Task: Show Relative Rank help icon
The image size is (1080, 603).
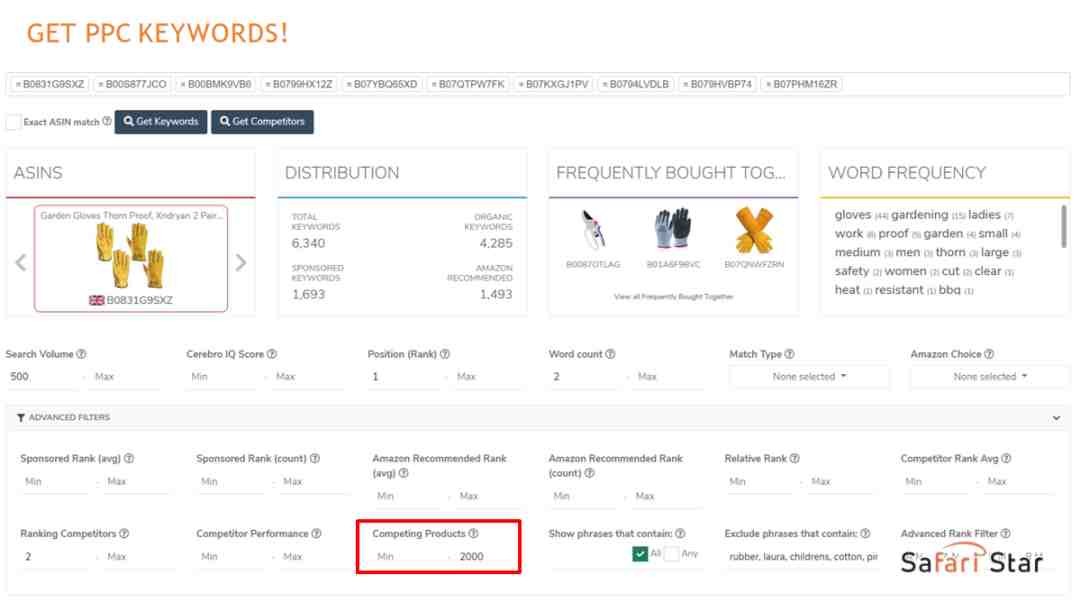Action: click(x=795, y=459)
